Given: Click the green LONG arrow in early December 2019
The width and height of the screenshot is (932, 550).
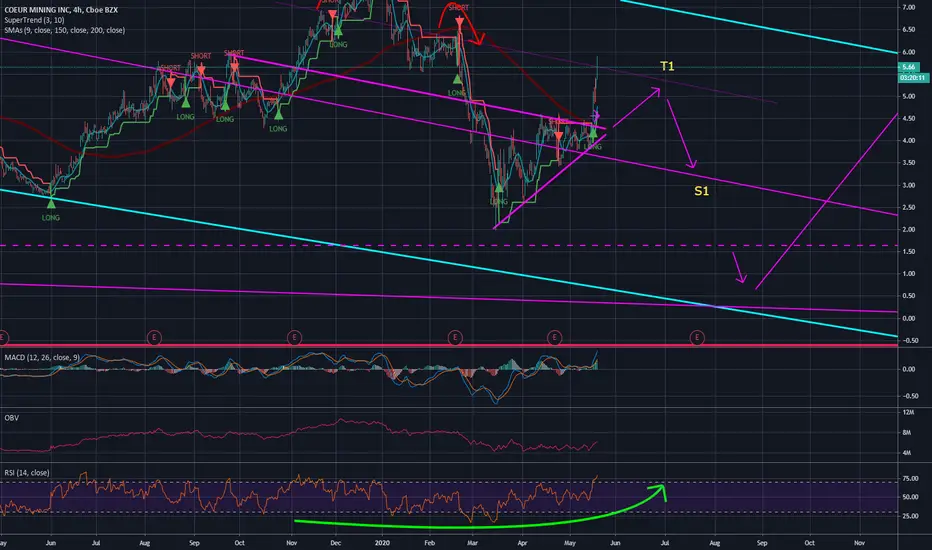Looking at the screenshot, I should tap(338, 31).
